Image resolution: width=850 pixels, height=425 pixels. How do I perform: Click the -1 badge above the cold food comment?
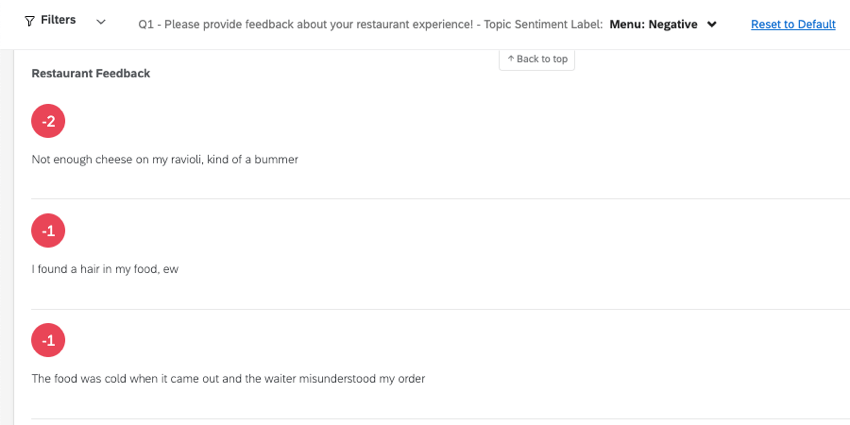48,340
